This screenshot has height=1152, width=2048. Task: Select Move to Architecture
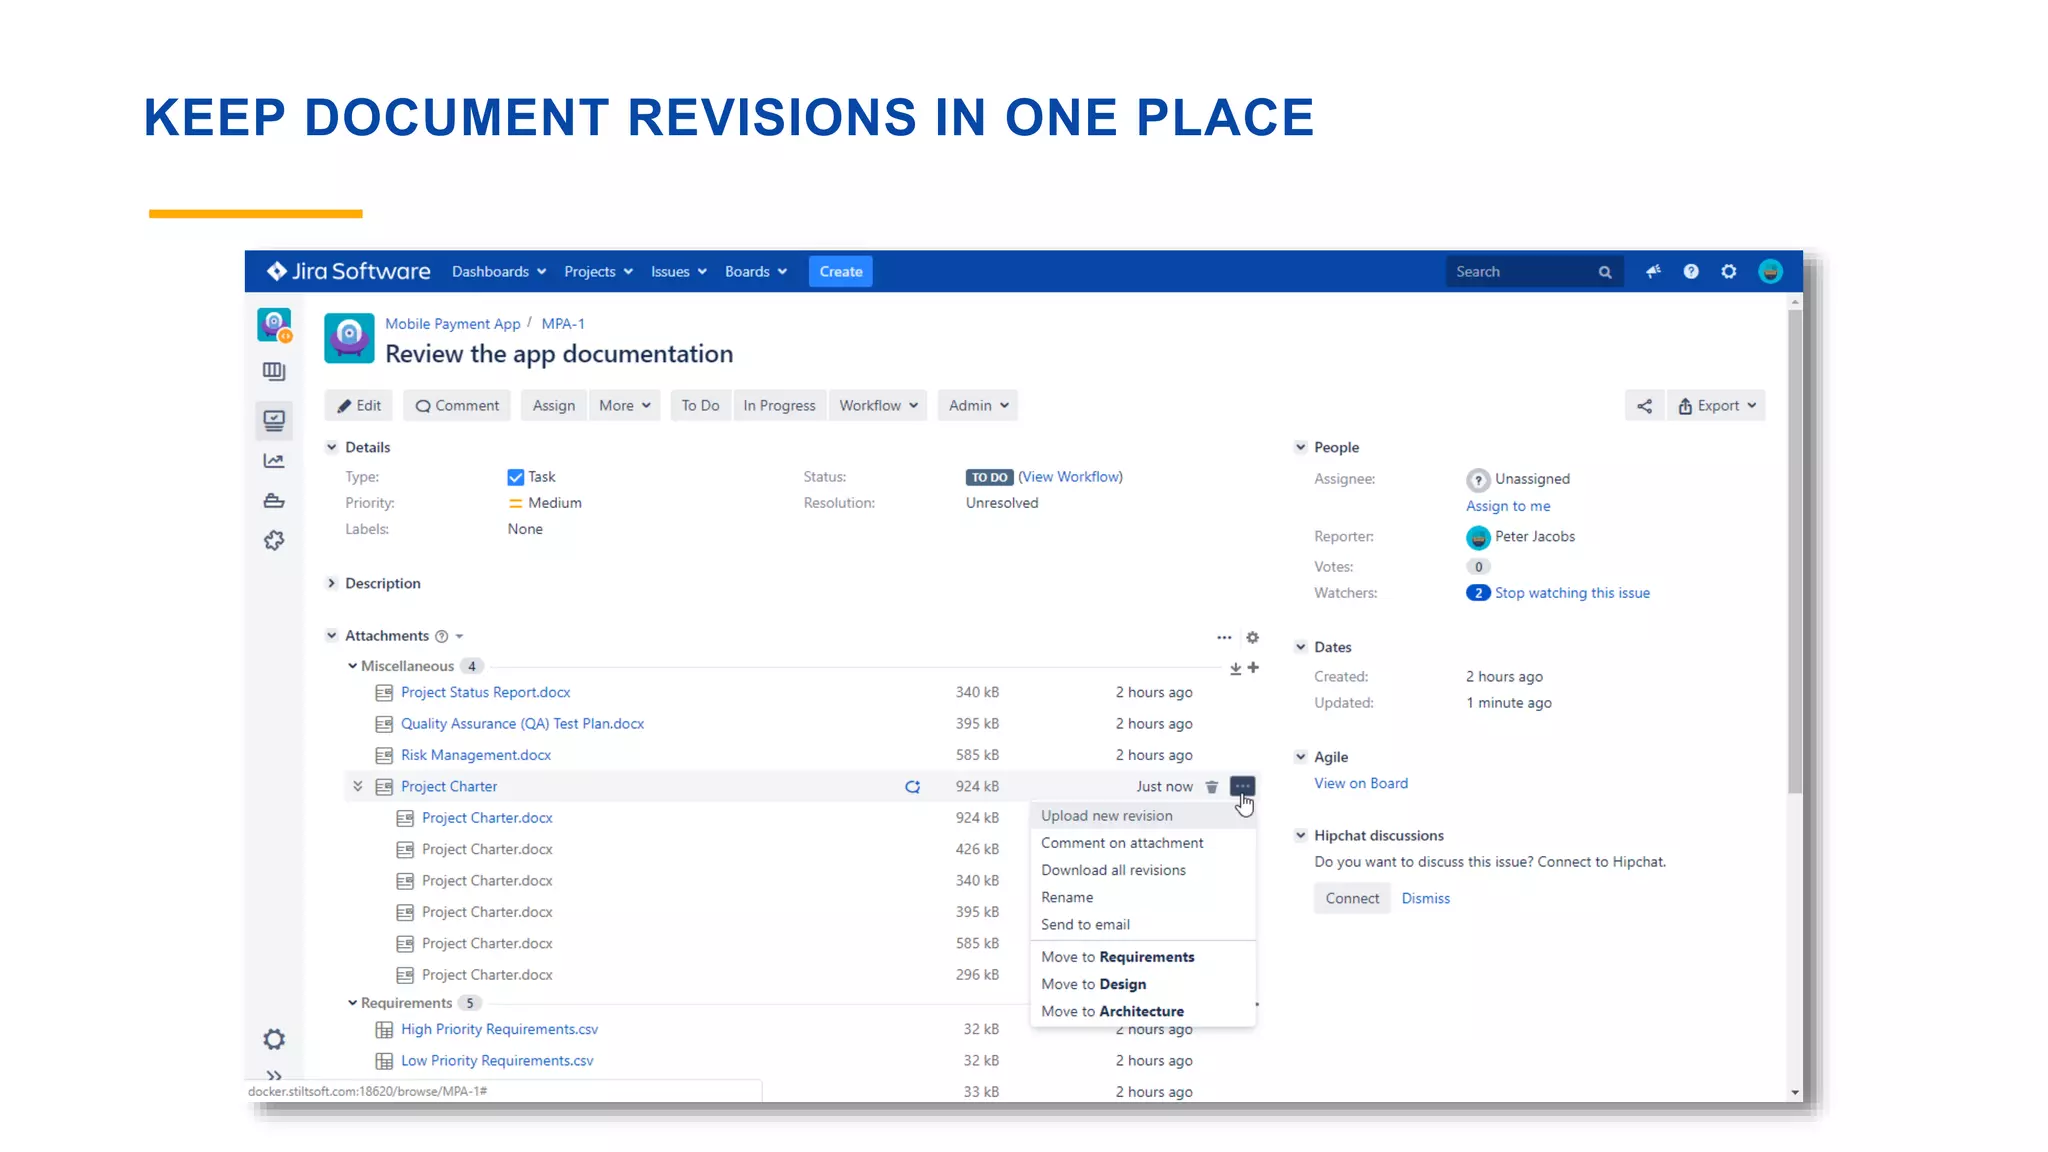[x=1142, y=1011]
